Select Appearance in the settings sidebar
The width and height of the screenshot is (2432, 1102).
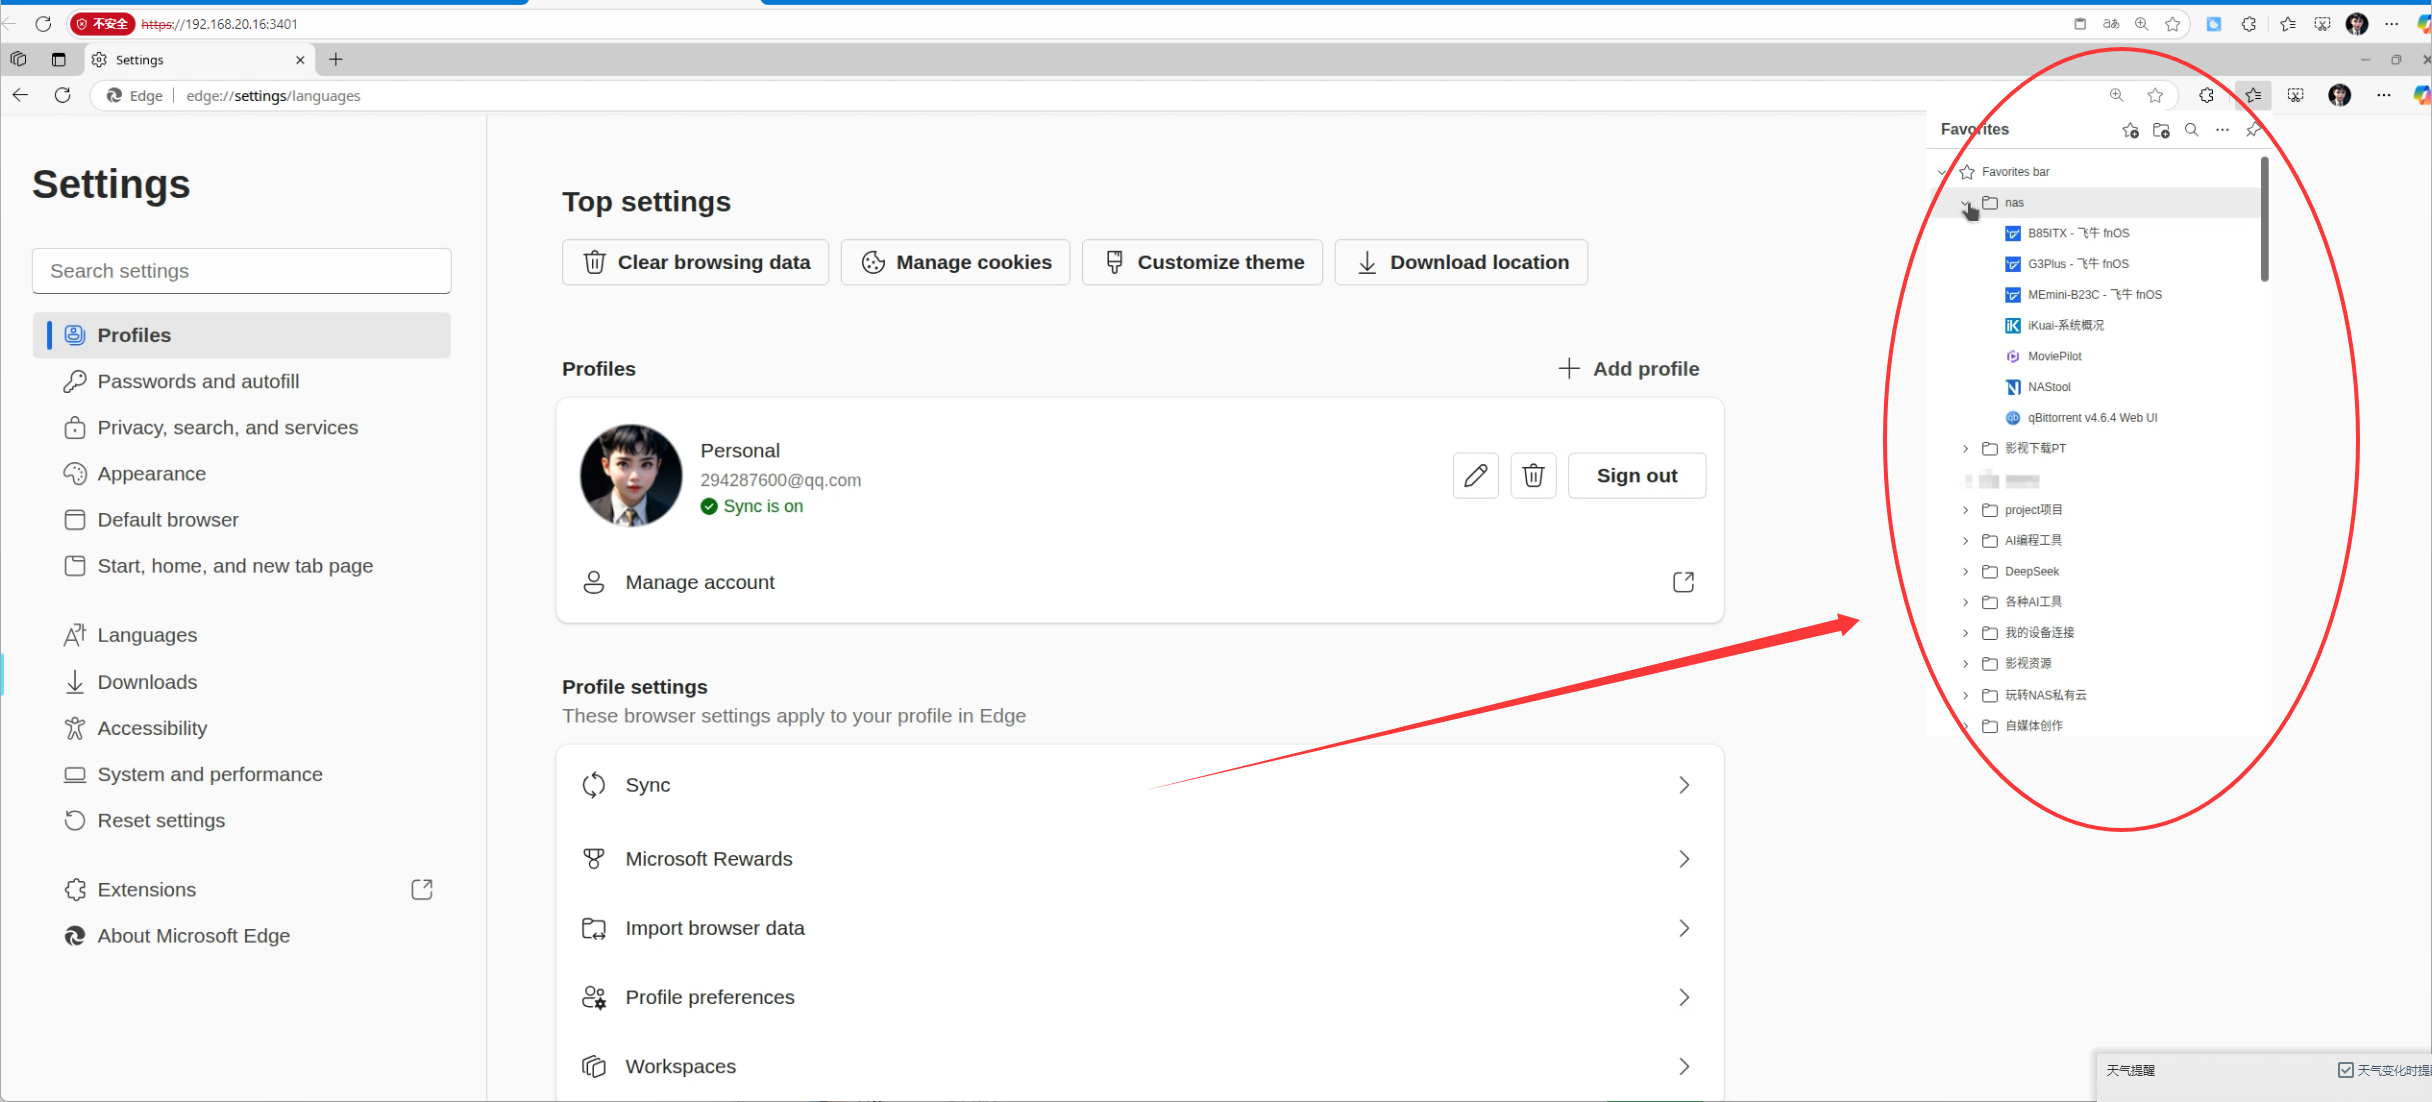tap(151, 474)
